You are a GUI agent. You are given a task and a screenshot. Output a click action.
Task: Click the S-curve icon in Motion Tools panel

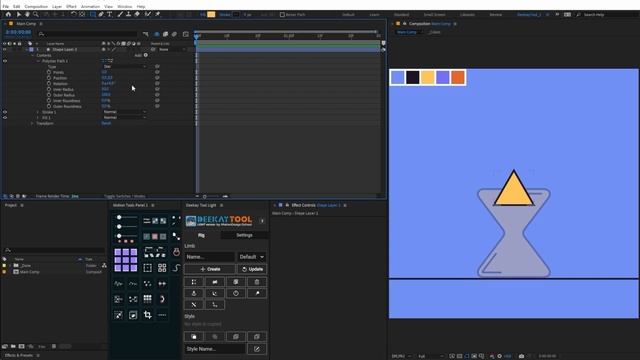point(176,268)
